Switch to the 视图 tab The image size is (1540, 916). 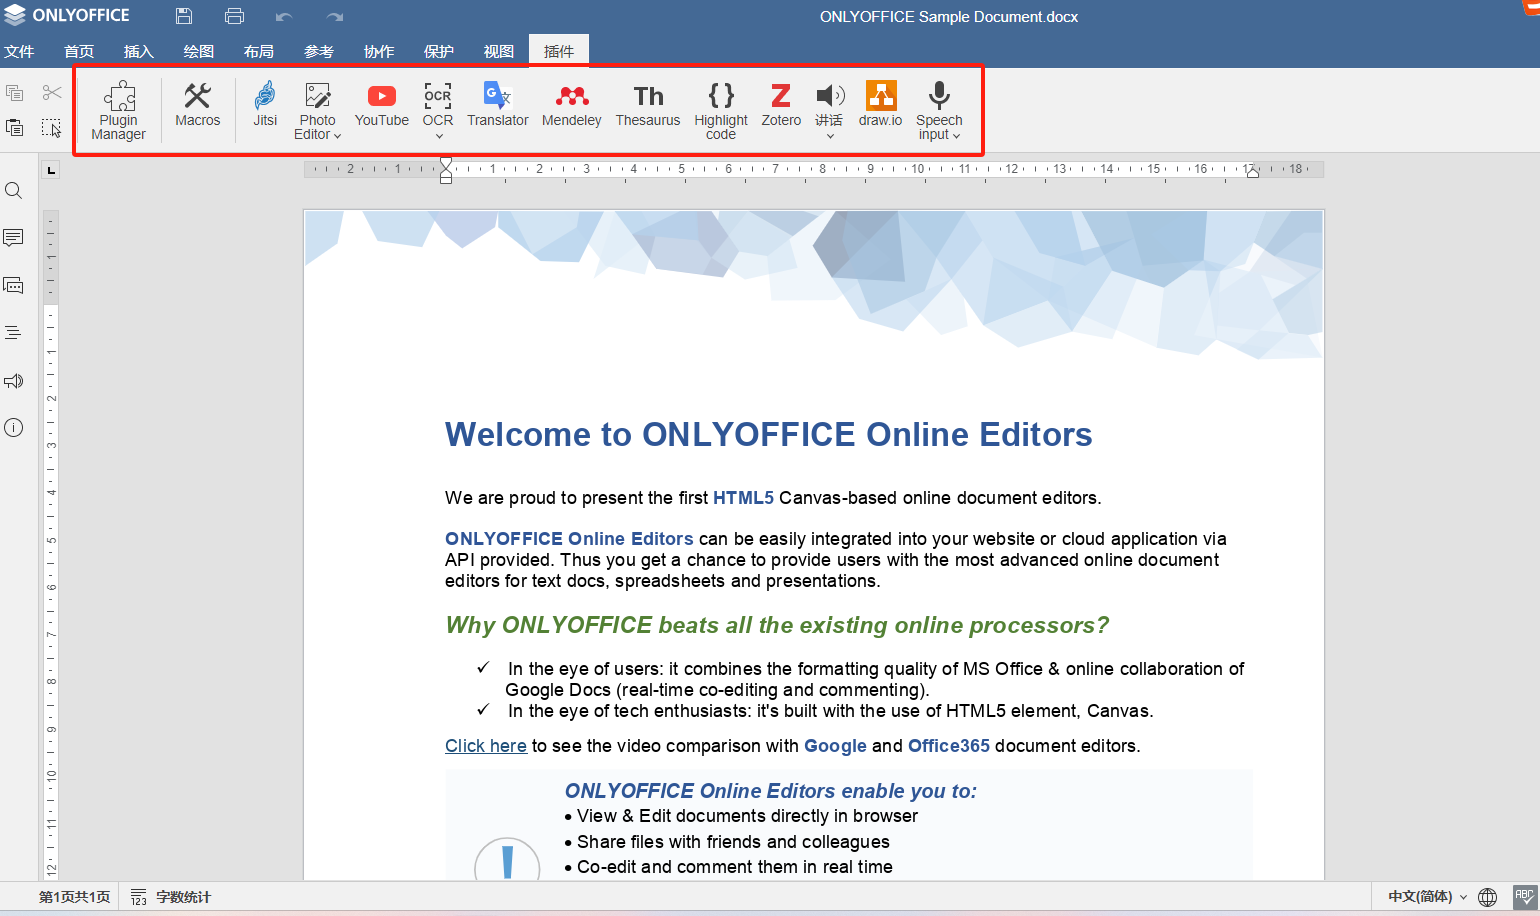tap(499, 51)
